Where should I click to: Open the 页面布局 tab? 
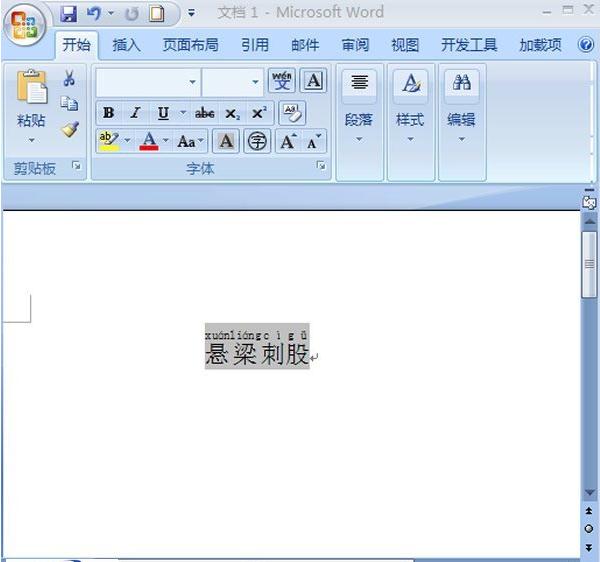click(190, 45)
